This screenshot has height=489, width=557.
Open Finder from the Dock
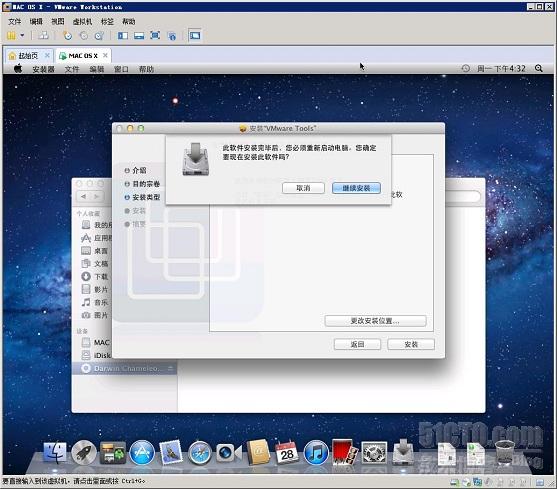click(55, 452)
